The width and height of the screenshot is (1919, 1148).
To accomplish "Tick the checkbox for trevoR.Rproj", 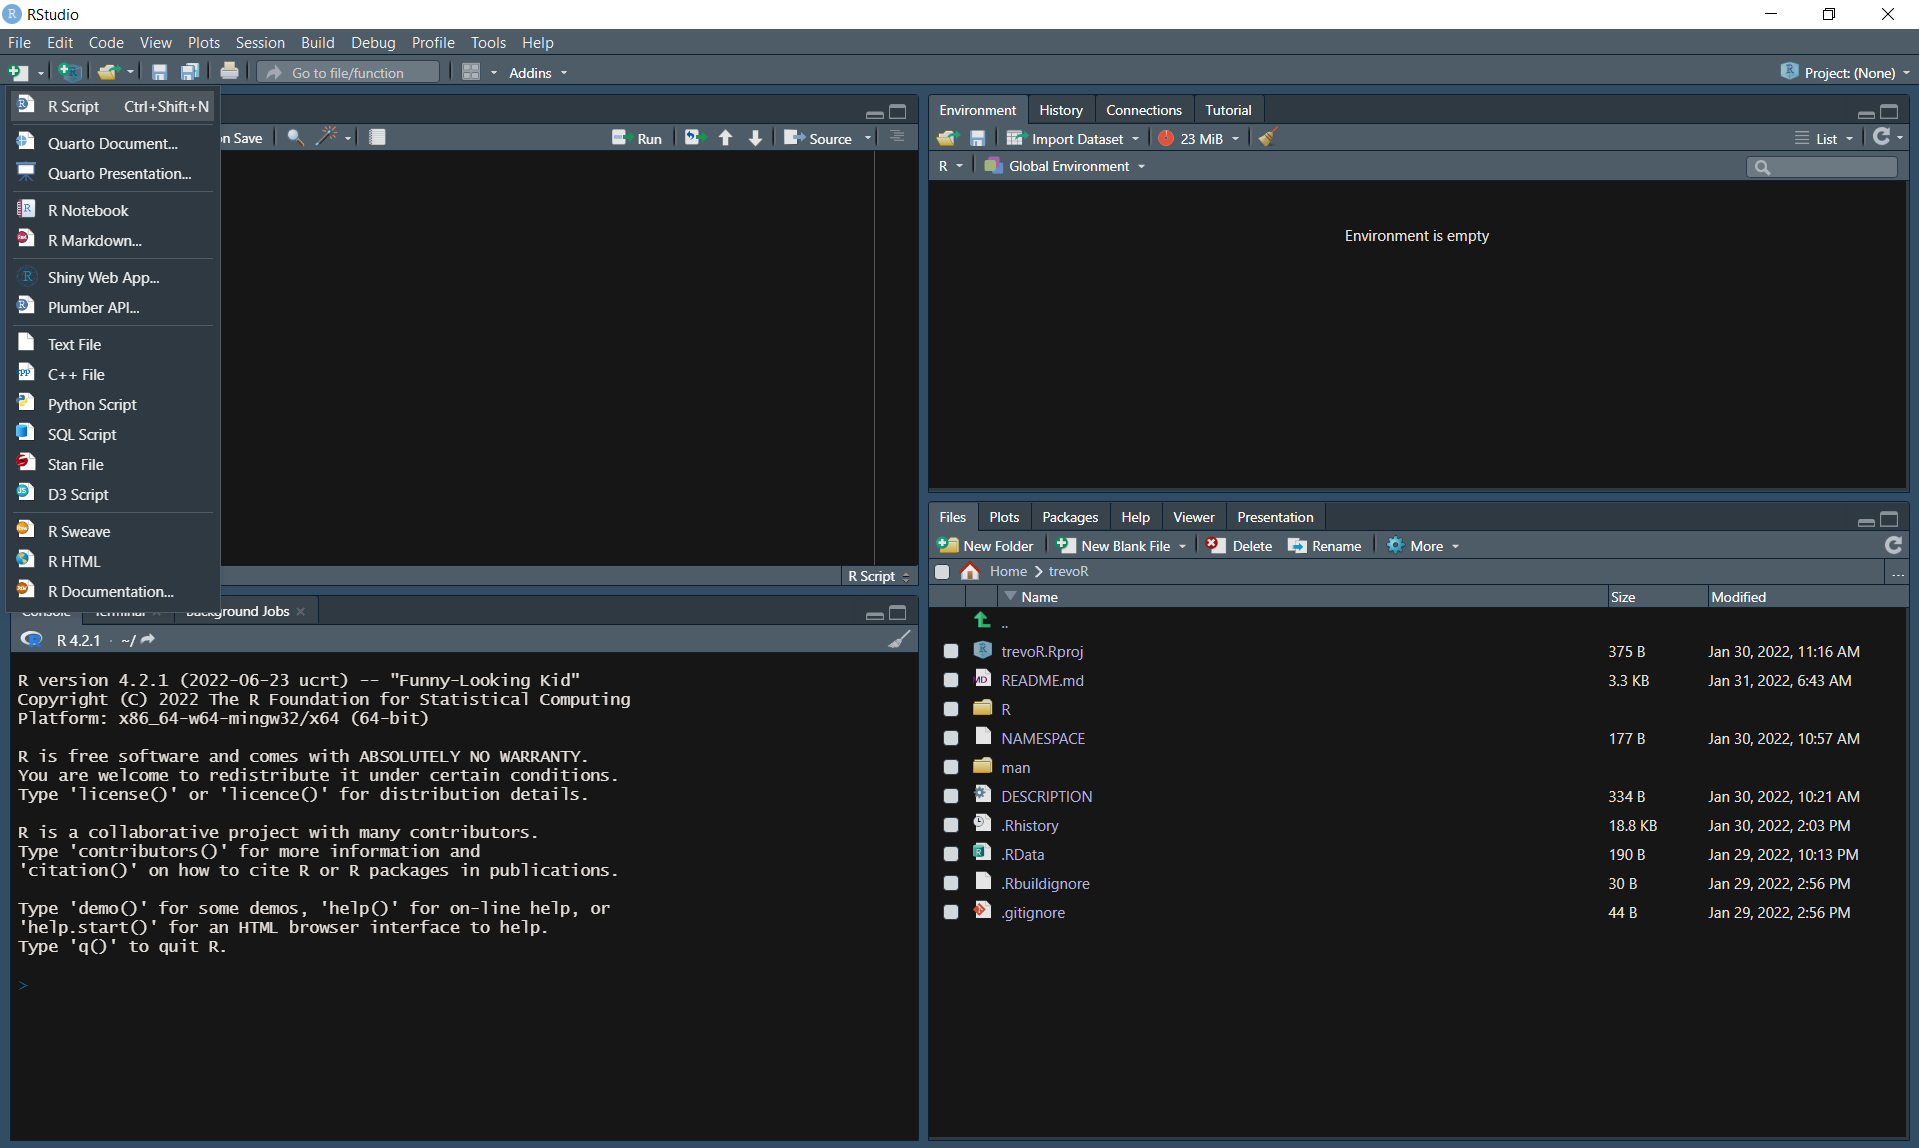I will [951, 651].
